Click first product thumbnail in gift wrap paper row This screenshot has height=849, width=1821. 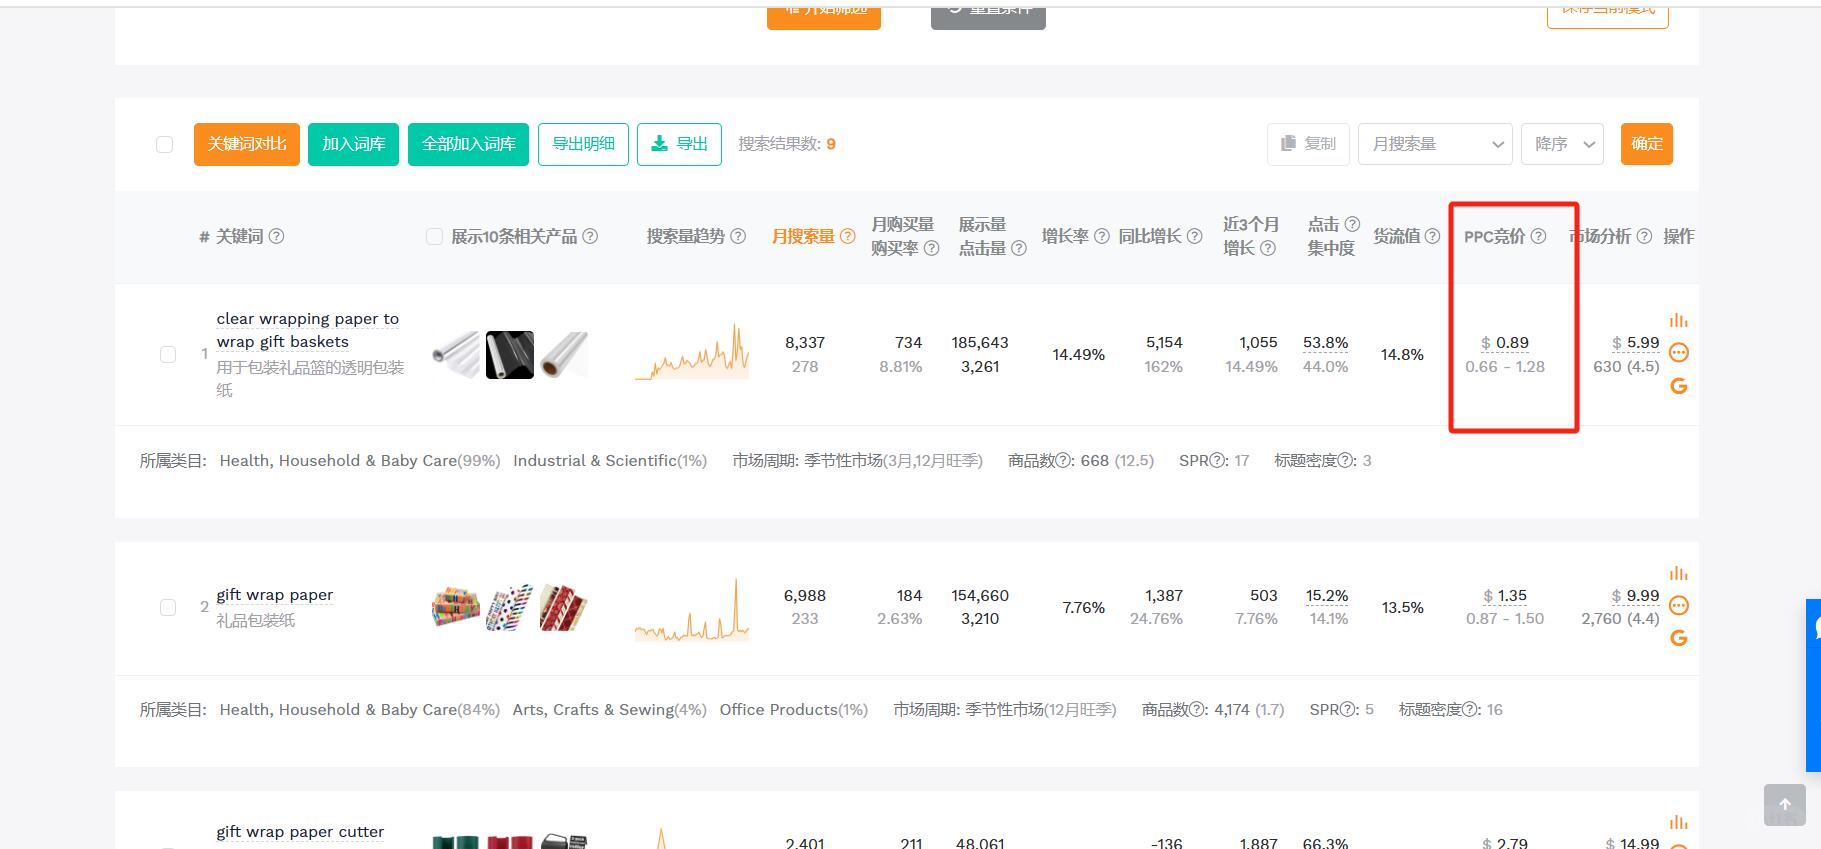pyautogui.click(x=456, y=608)
